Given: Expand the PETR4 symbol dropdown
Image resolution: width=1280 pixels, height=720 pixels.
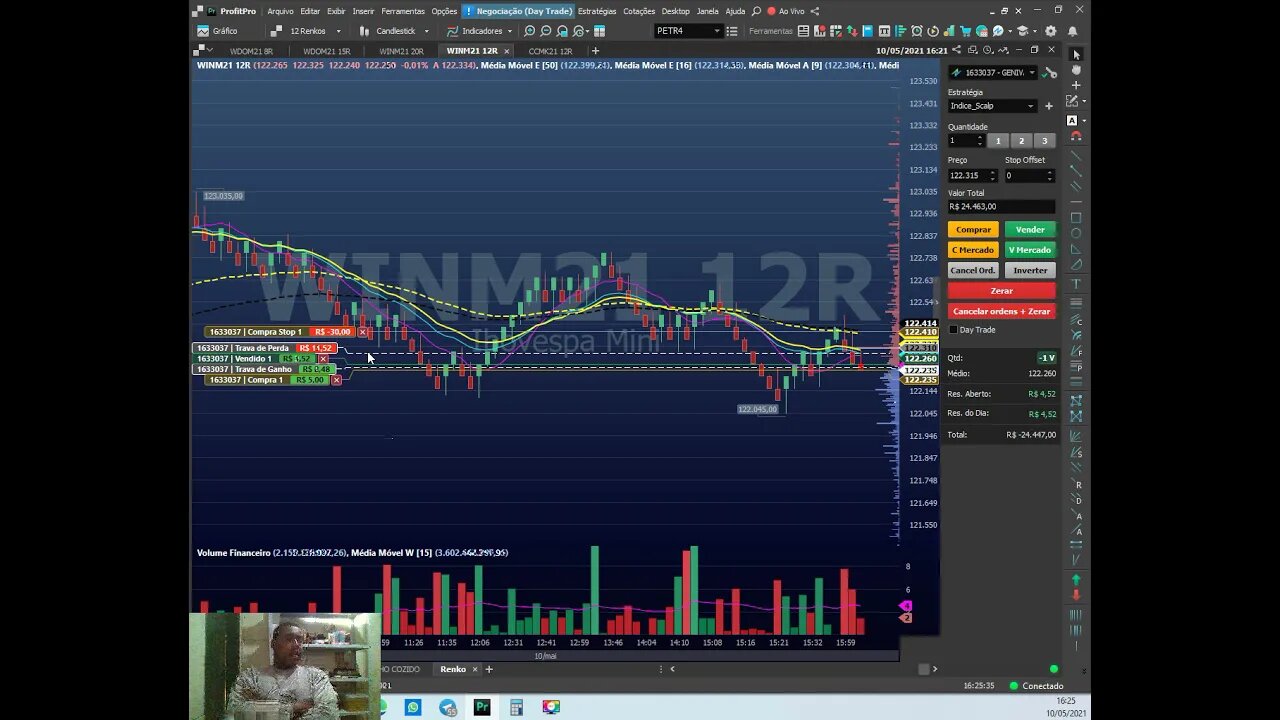Looking at the screenshot, I should pyautogui.click(x=716, y=31).
